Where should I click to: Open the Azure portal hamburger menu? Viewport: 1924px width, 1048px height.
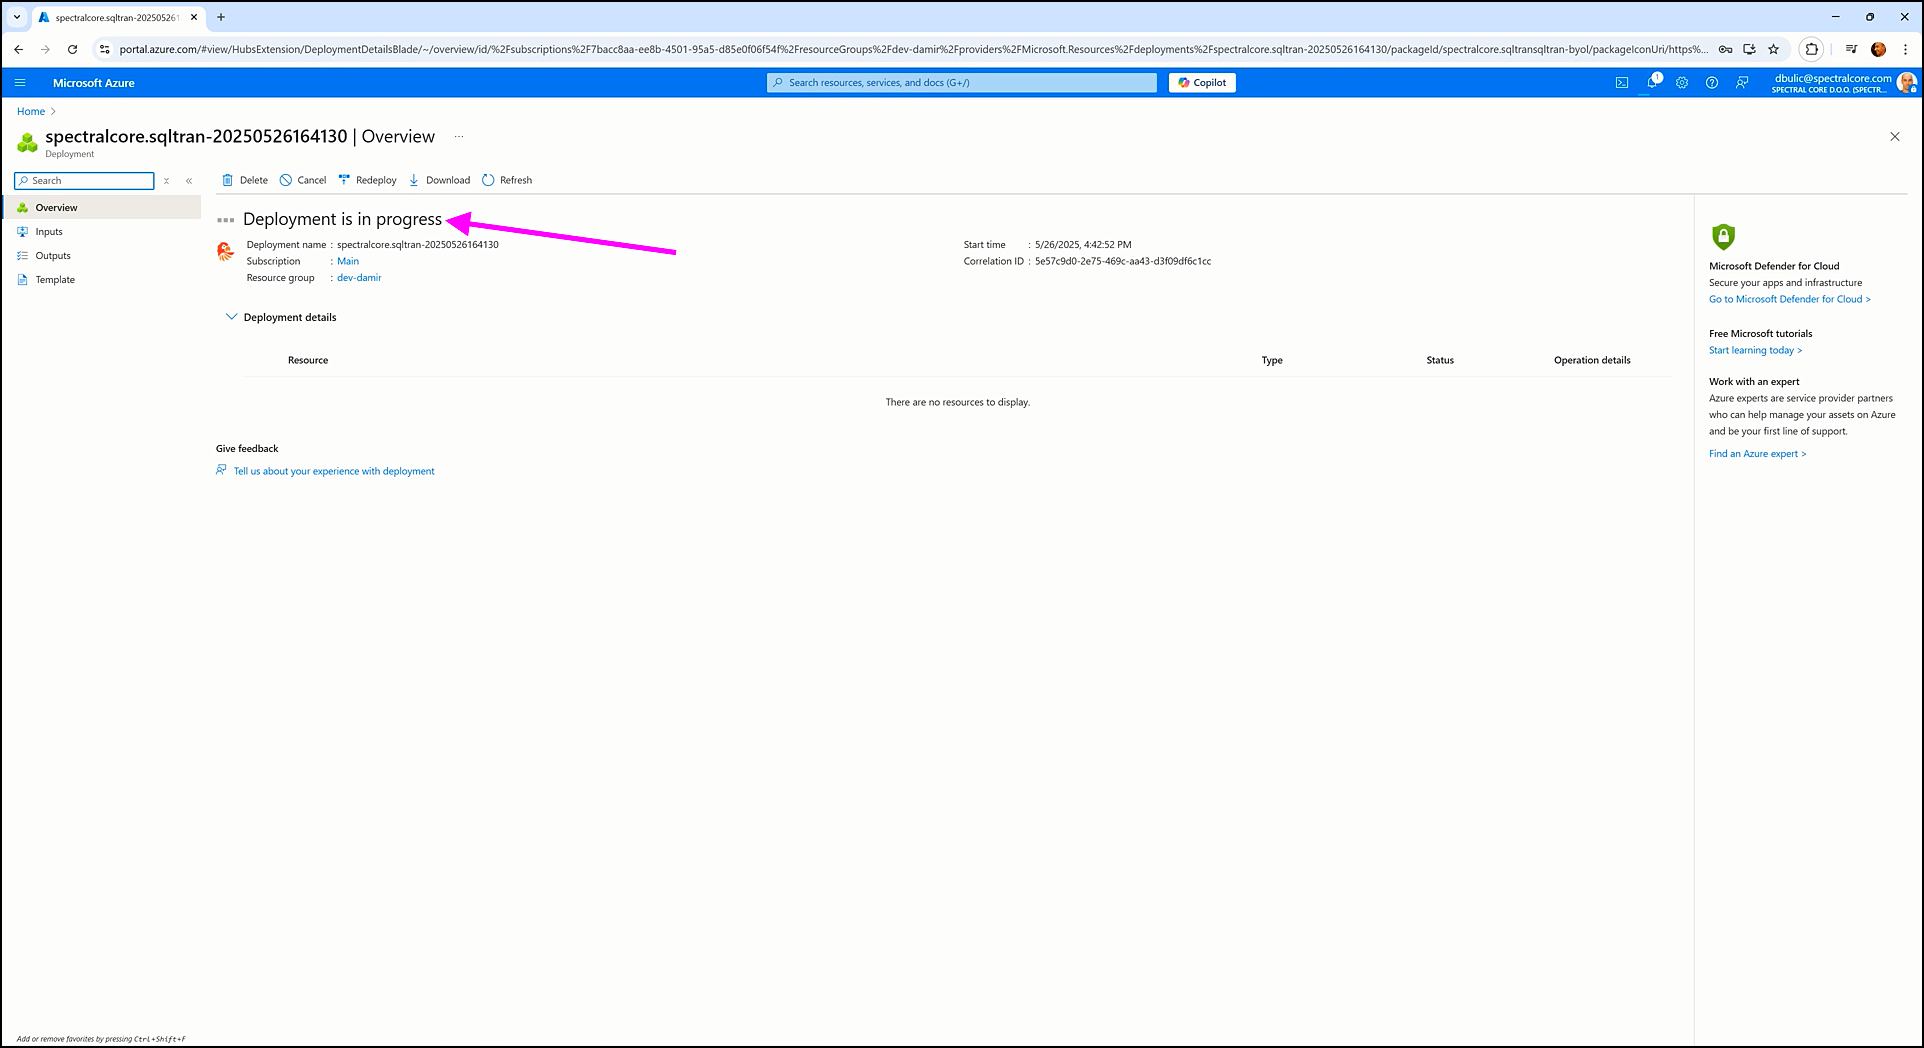(x=20, y=83)
